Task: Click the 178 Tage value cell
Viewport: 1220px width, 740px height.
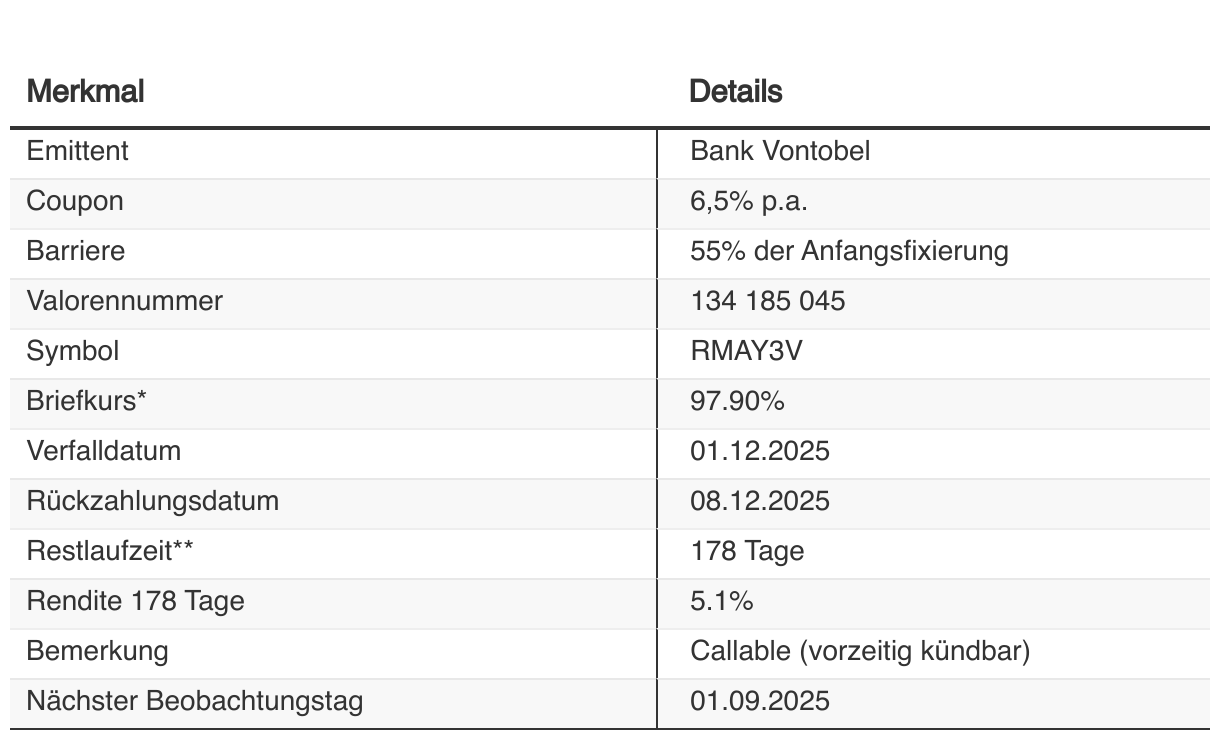Action: point(747,551)
